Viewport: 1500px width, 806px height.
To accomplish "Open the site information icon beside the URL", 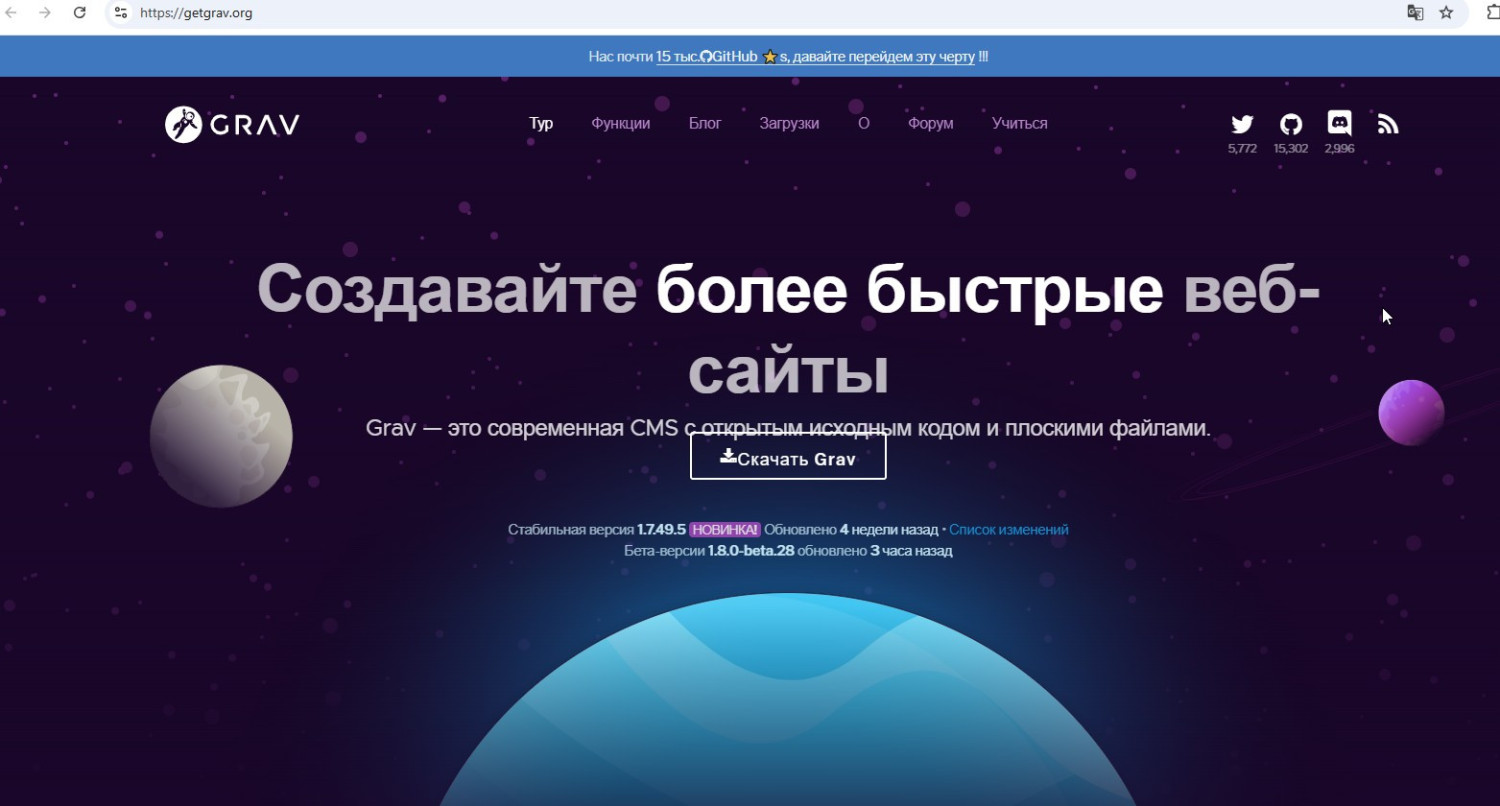I will pos(120,13).
